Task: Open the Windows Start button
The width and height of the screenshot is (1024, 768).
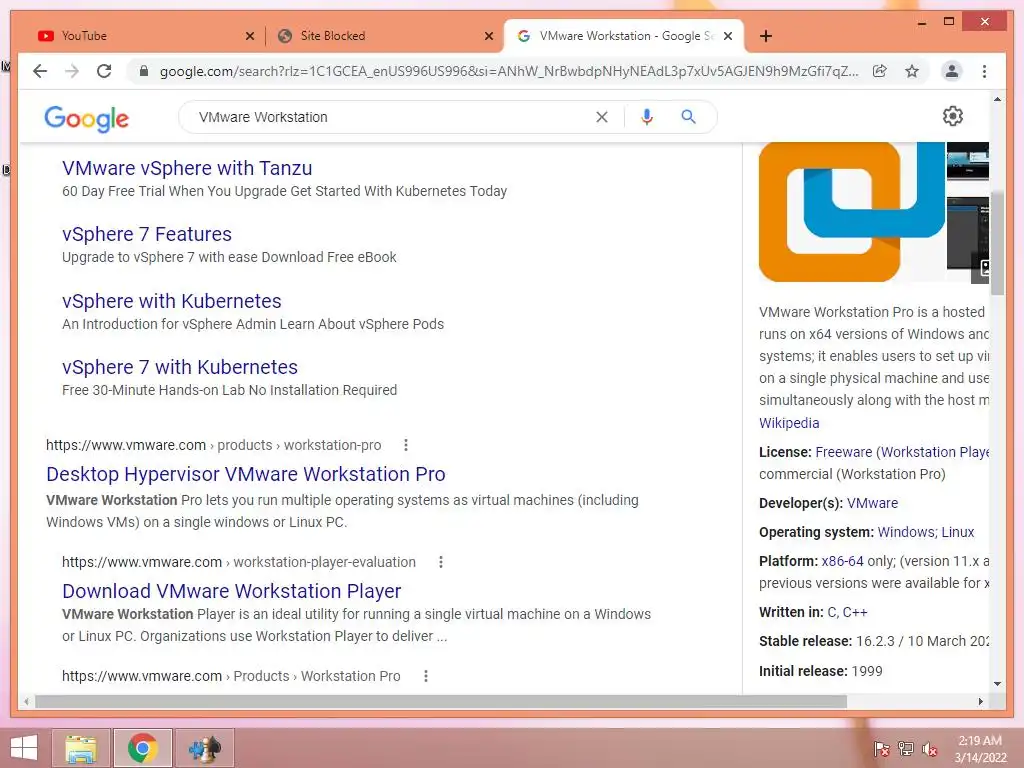Action: tap(24, 748)
